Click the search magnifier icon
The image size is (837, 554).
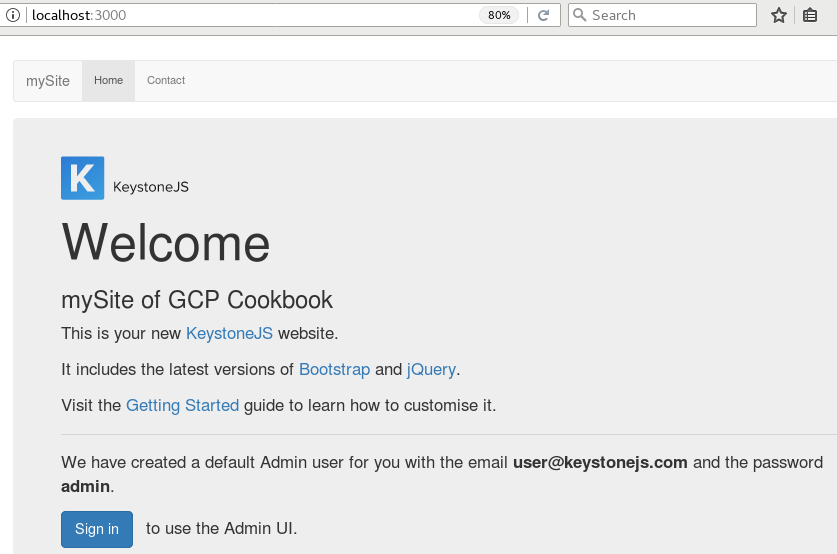coord(579,15)
